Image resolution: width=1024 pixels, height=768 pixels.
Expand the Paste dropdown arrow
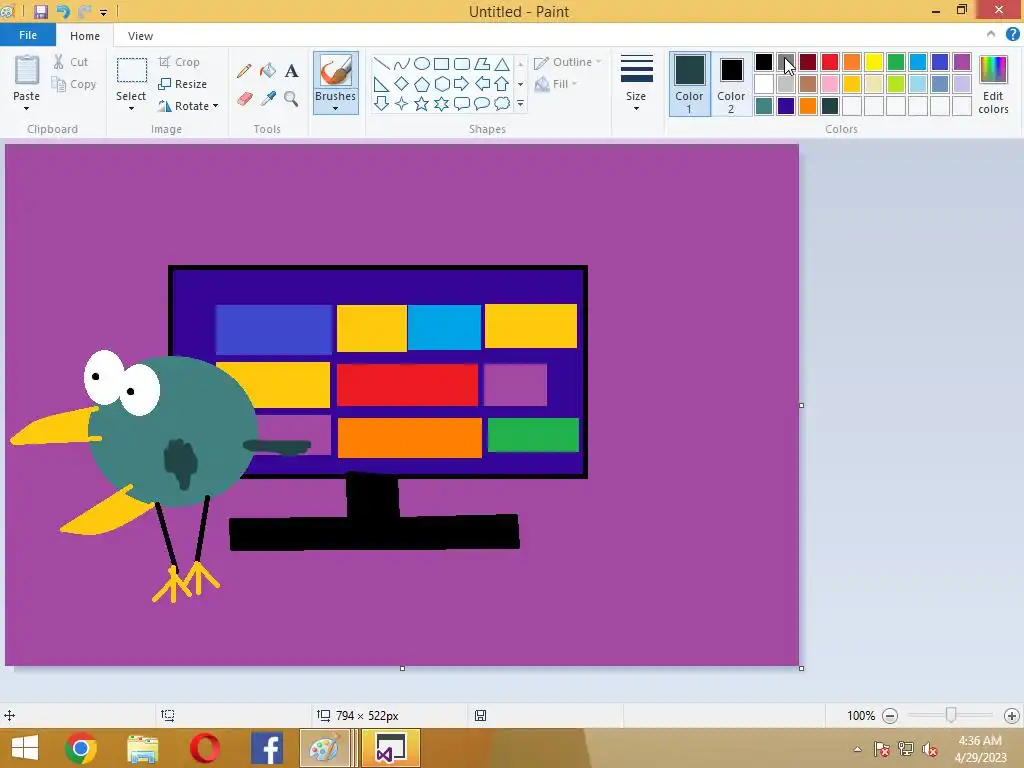click(x=26, y=108)
